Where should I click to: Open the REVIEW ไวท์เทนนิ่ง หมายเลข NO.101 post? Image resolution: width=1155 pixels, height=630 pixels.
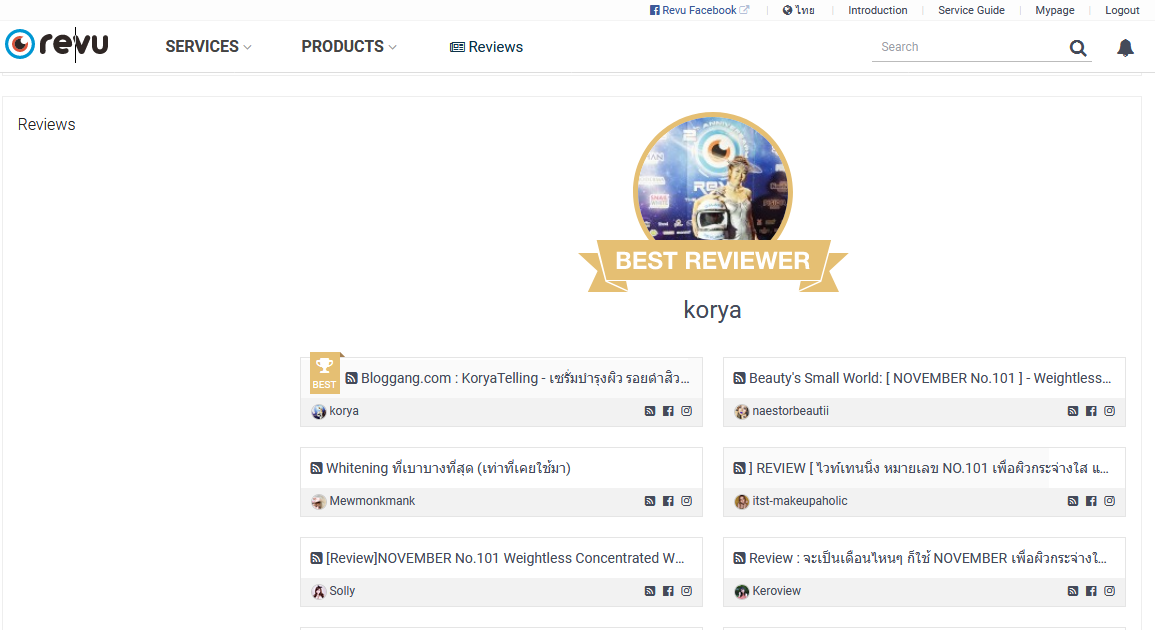click(921, 468)
